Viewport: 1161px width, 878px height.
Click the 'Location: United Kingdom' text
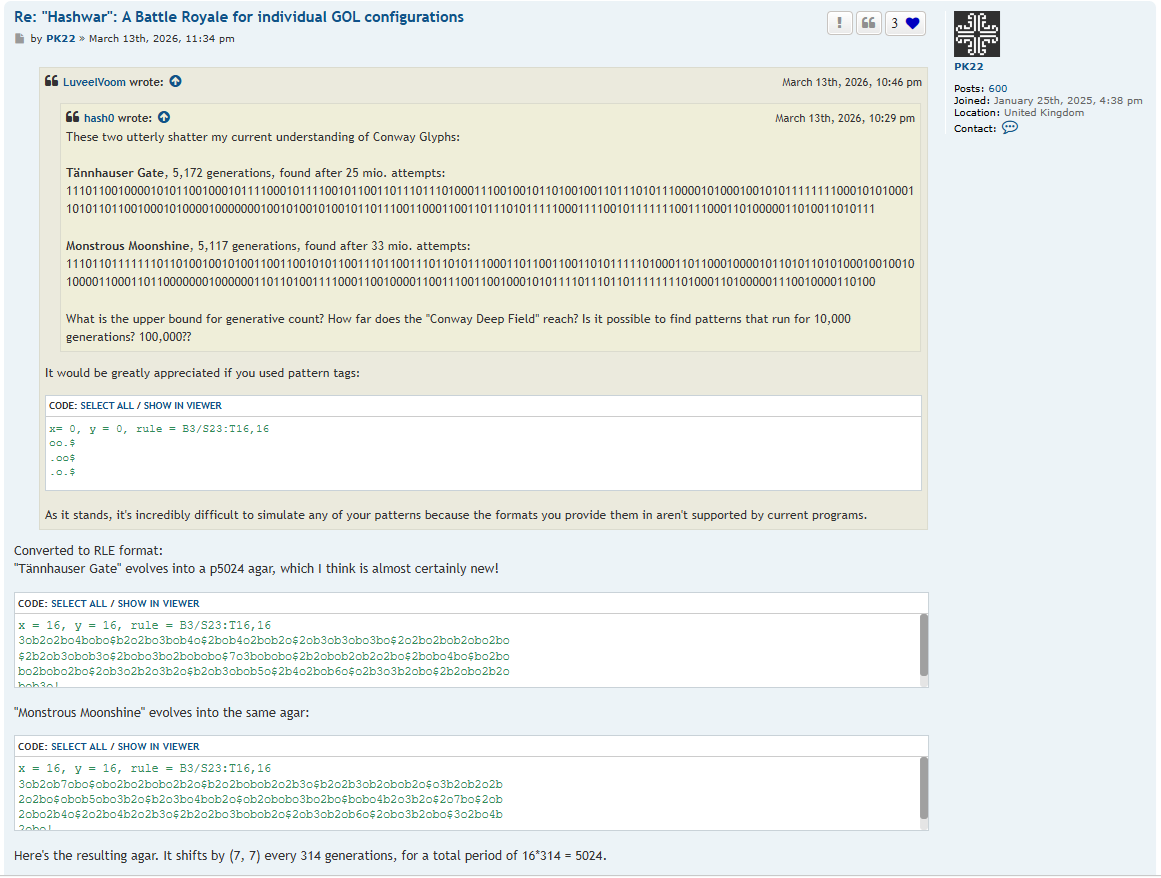(1019, 113)
